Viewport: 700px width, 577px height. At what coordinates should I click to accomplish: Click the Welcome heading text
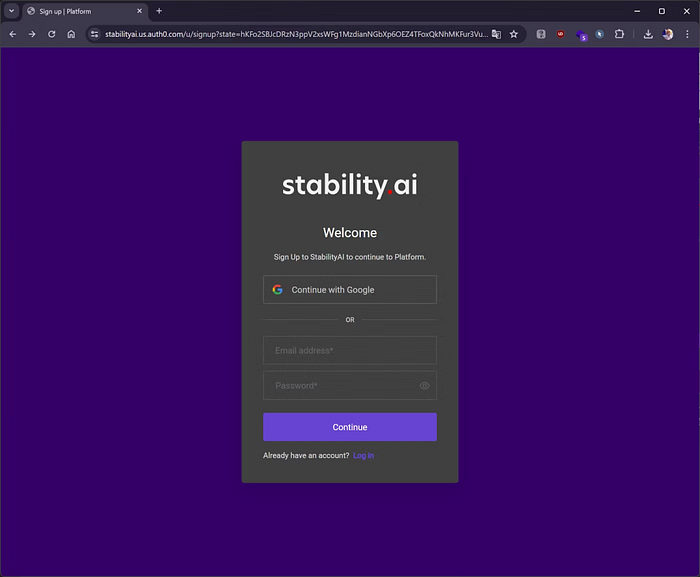(350, 233)
